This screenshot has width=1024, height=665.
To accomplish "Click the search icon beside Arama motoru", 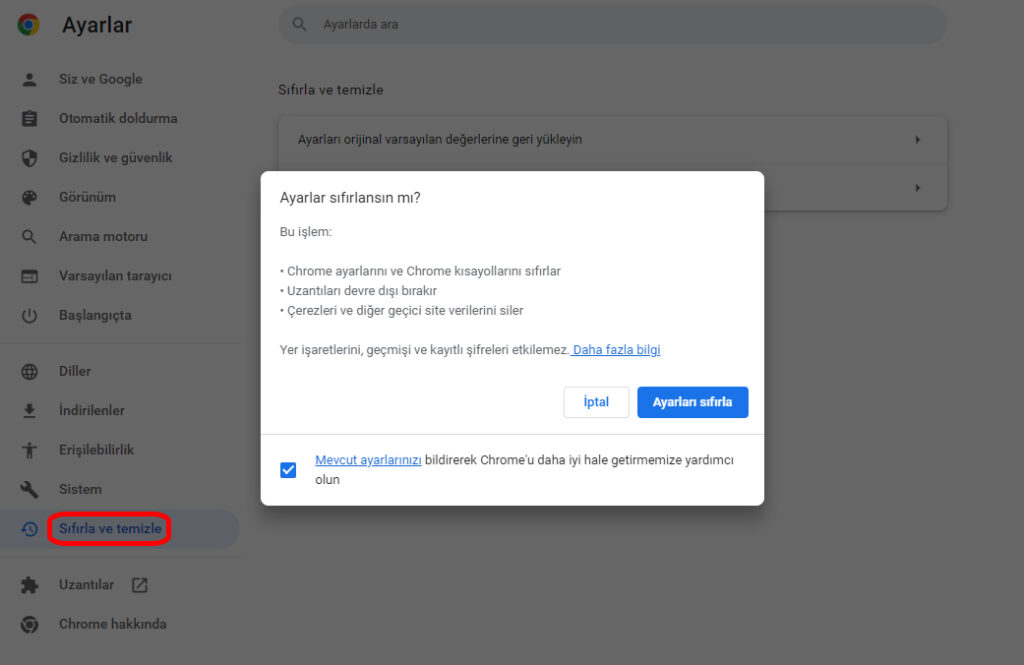I will click(x=29, y=236).
